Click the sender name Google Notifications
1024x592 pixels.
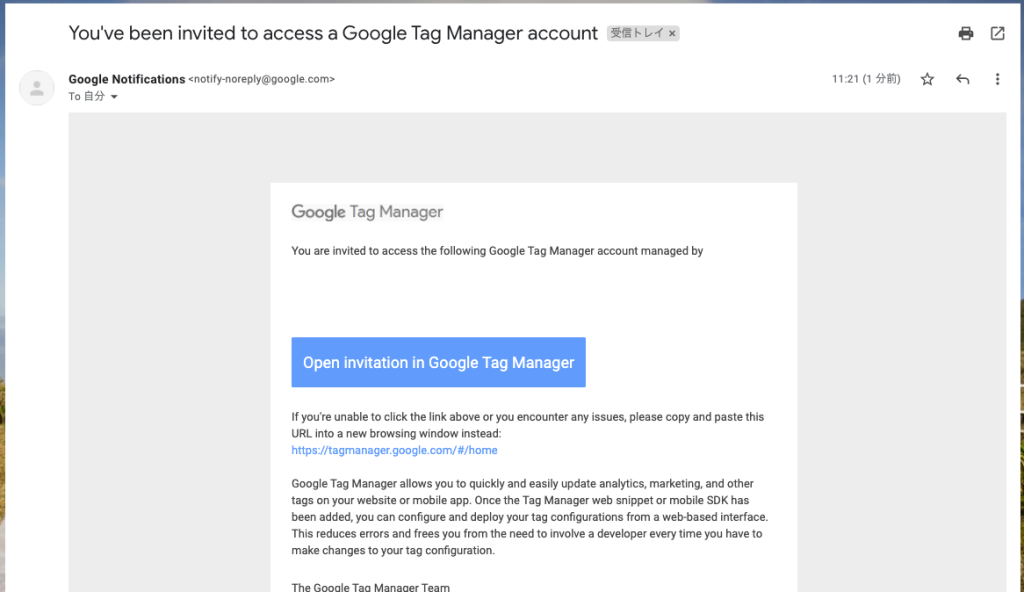click(127, 79)
